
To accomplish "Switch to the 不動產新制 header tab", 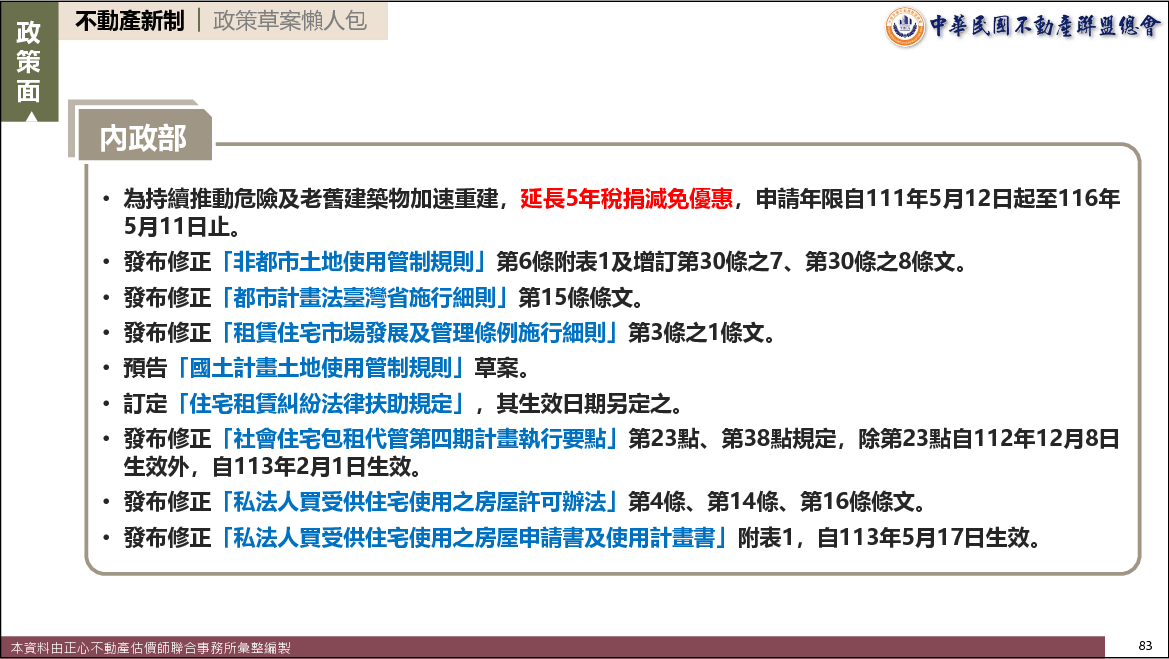I will 130,21.
